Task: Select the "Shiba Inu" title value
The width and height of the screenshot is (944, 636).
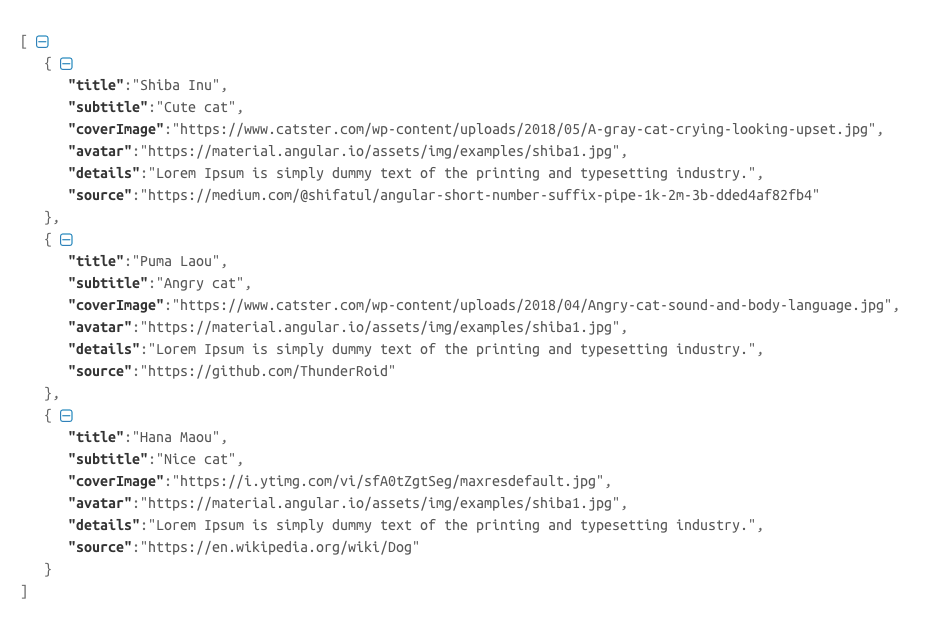Action: click(176, 86)
